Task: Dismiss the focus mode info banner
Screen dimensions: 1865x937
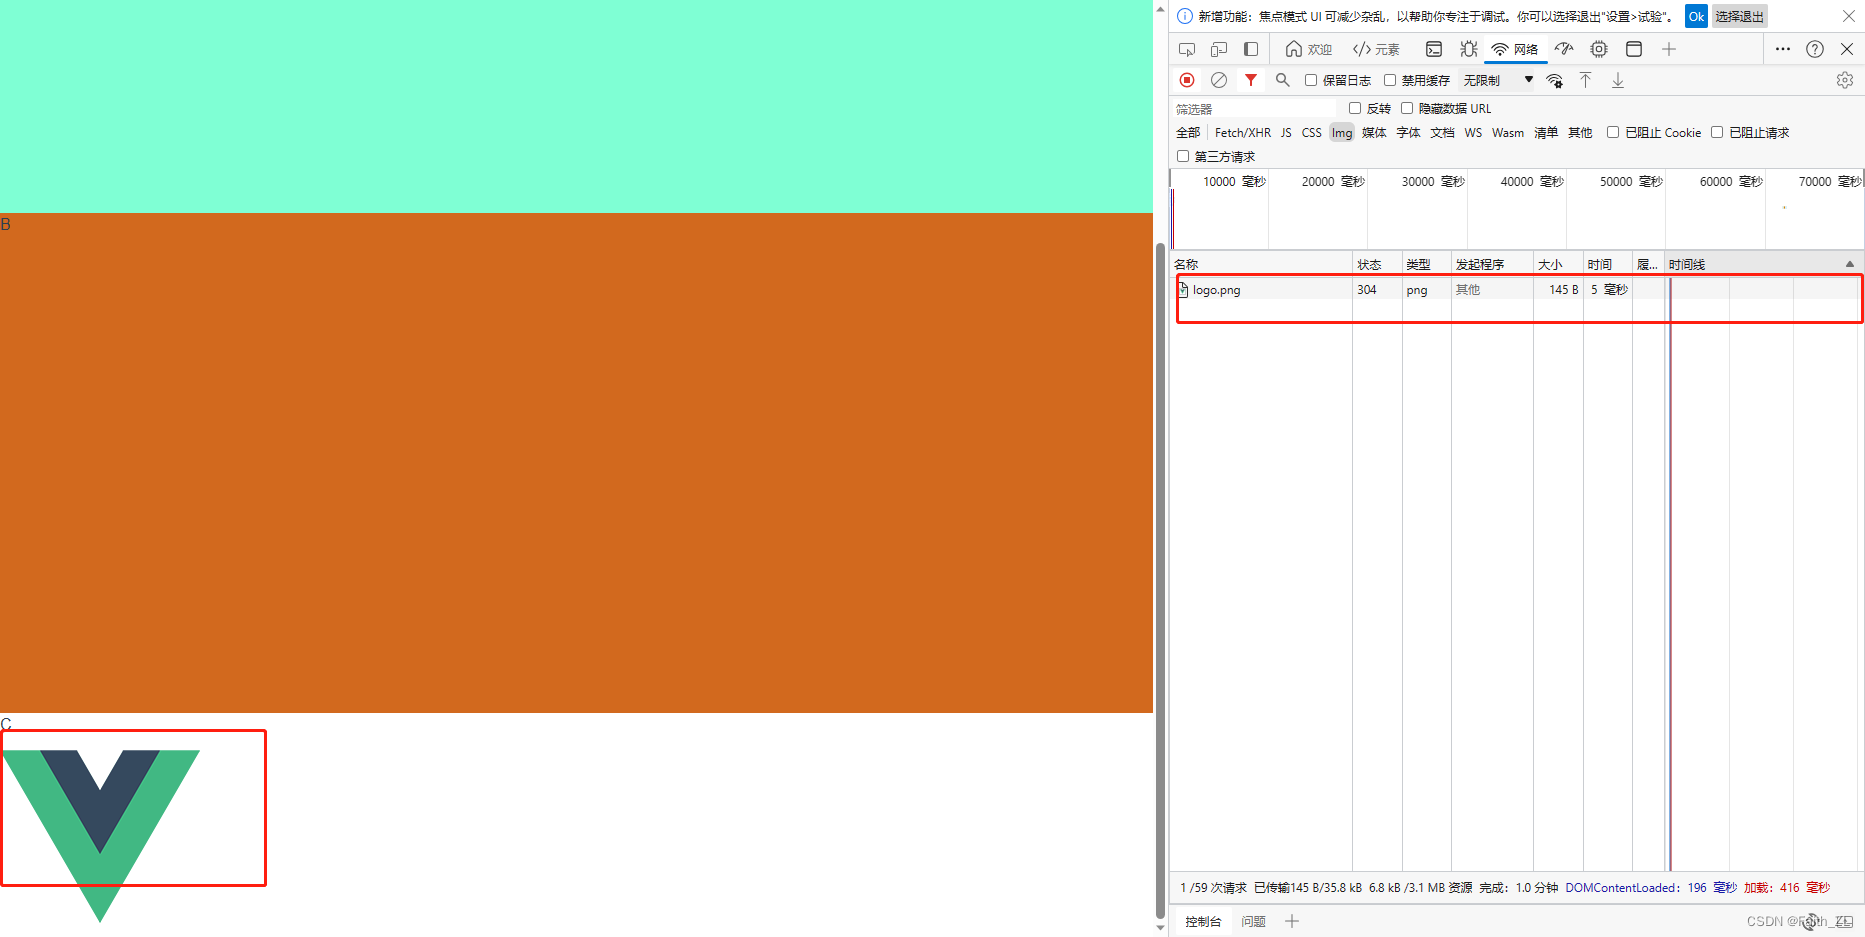Action: click(1849, 16)
